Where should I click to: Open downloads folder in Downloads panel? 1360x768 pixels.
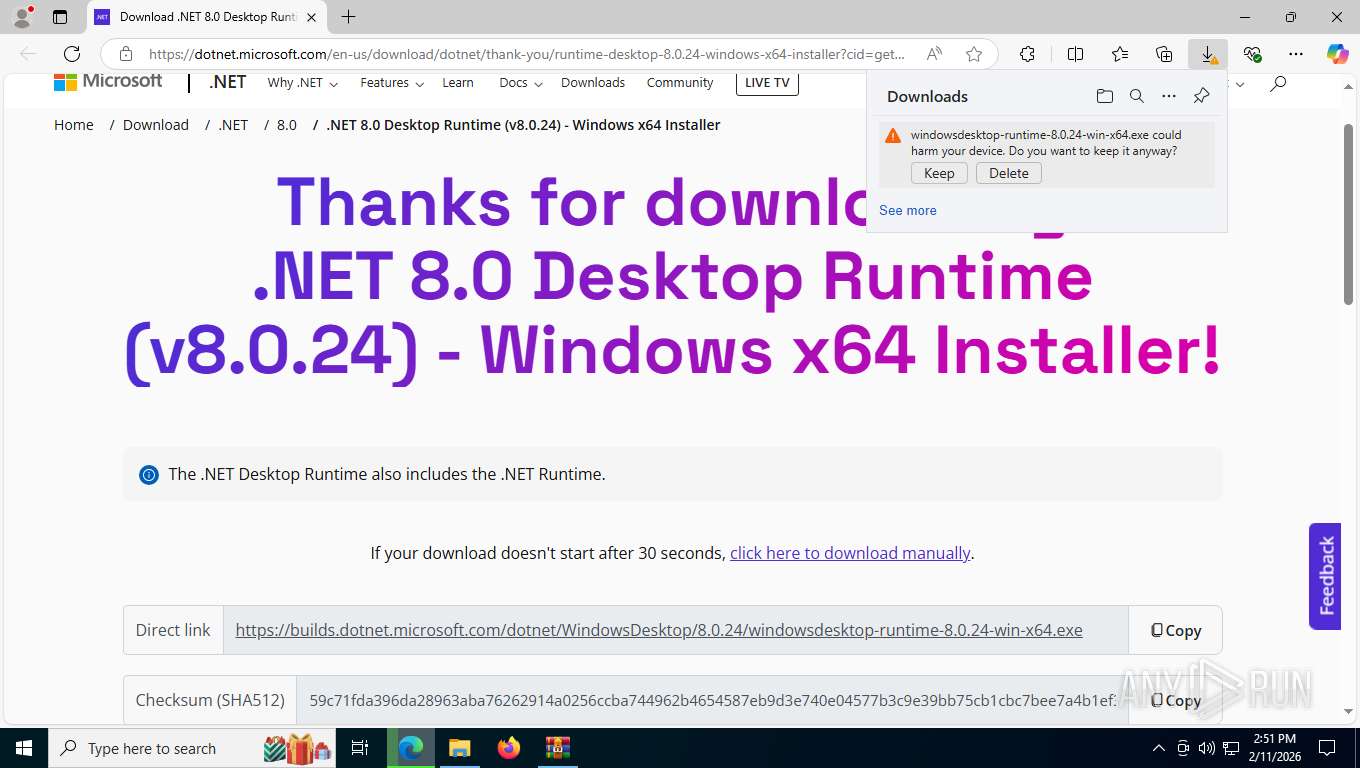(x=1104, y=96)
